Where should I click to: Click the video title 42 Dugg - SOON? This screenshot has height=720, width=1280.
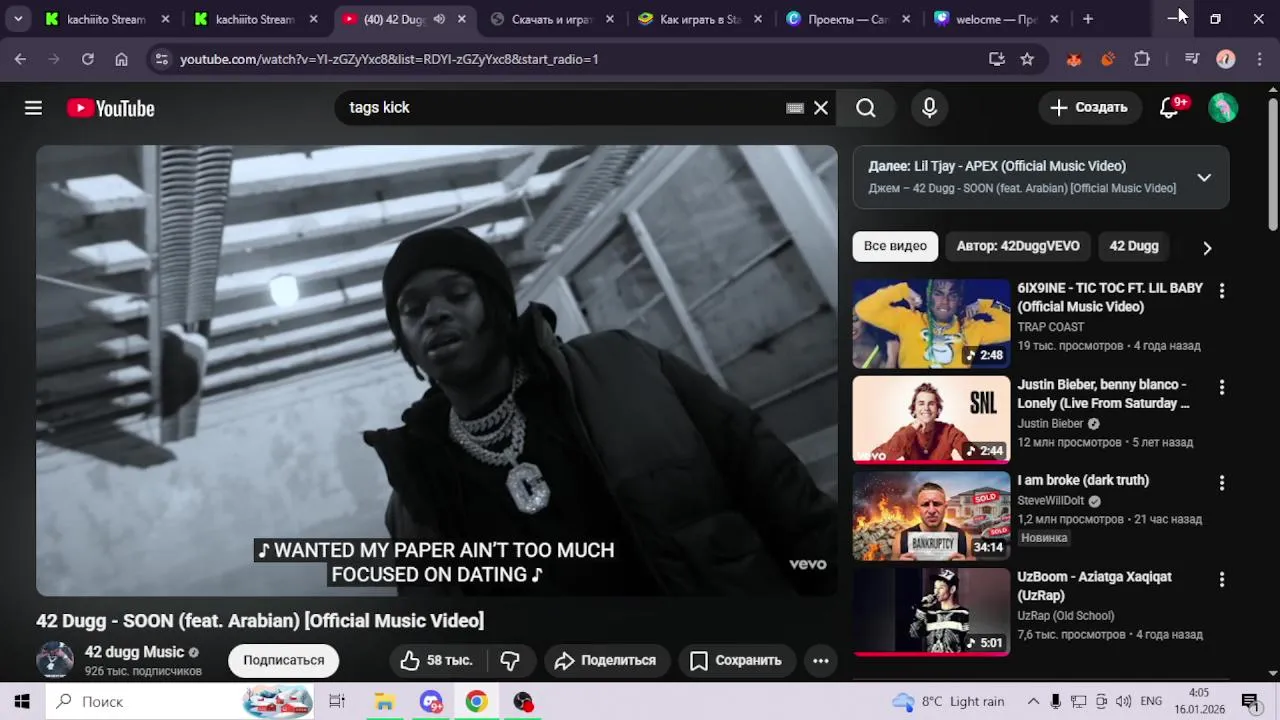tap(260, 621)
